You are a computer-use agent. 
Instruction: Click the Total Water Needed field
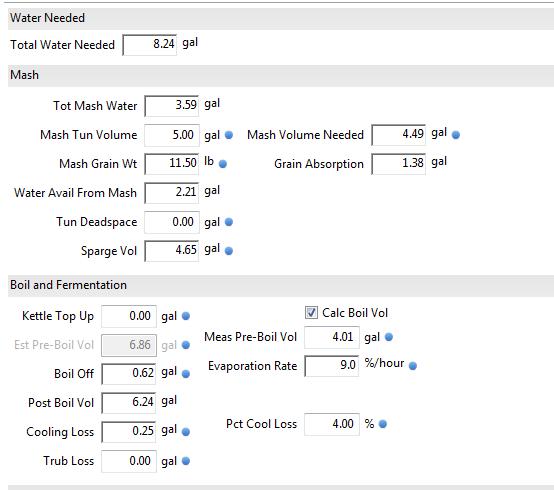click(x=149, y=45)
